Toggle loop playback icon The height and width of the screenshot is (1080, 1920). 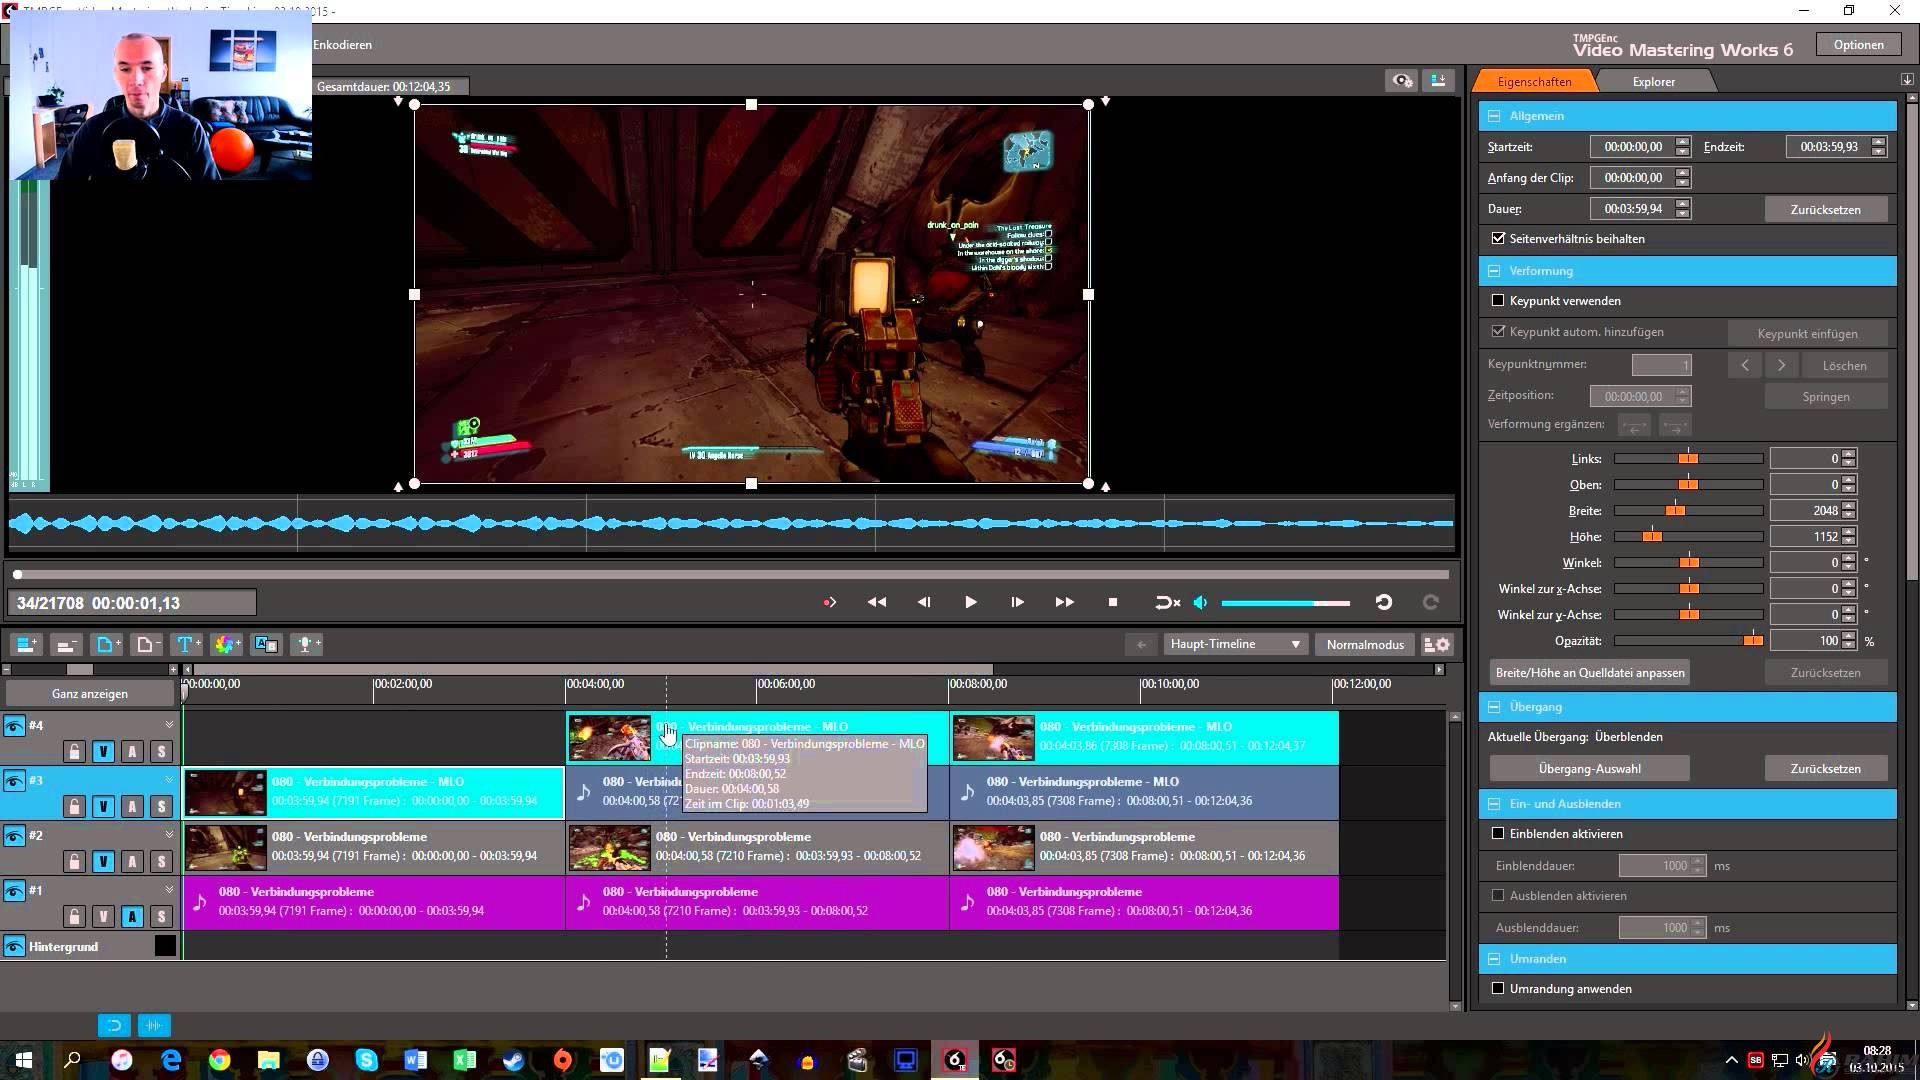1167,602
